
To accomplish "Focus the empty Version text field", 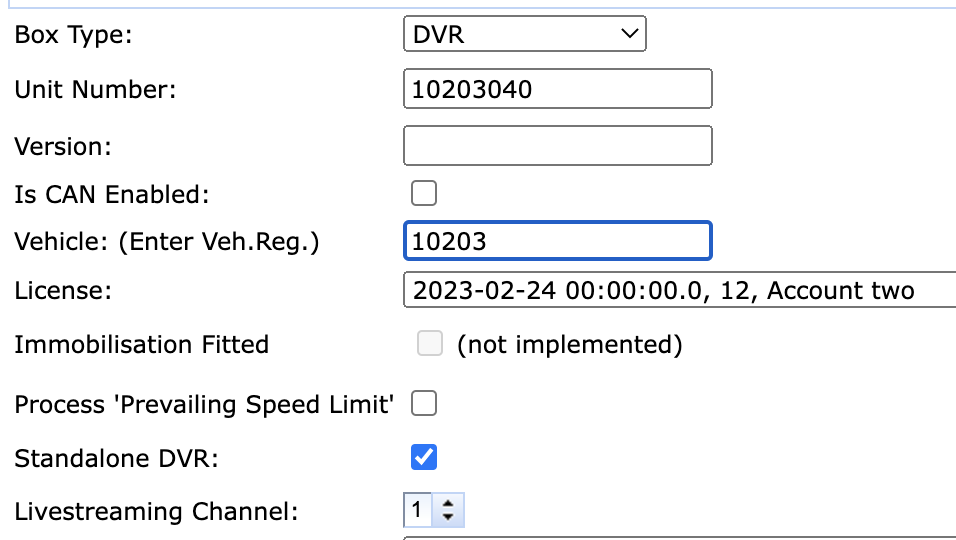I will click(557, 146).
